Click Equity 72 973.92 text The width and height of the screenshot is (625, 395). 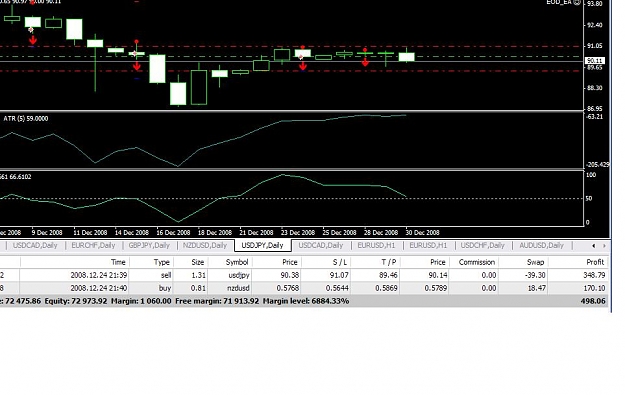coord(76,301)
